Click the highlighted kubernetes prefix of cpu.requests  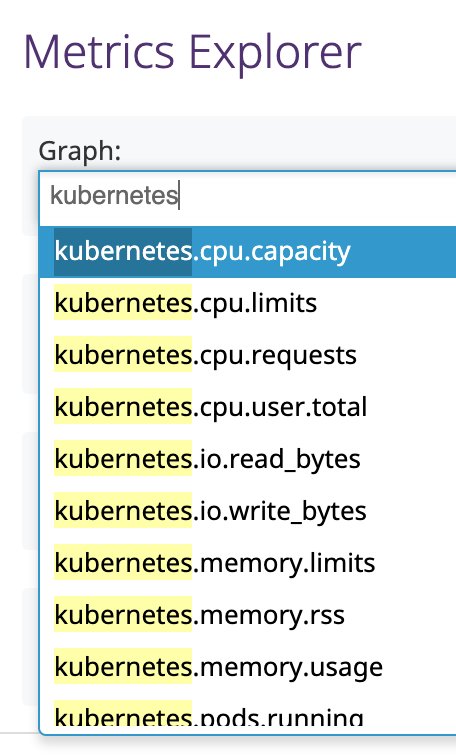tap(123, 354)
